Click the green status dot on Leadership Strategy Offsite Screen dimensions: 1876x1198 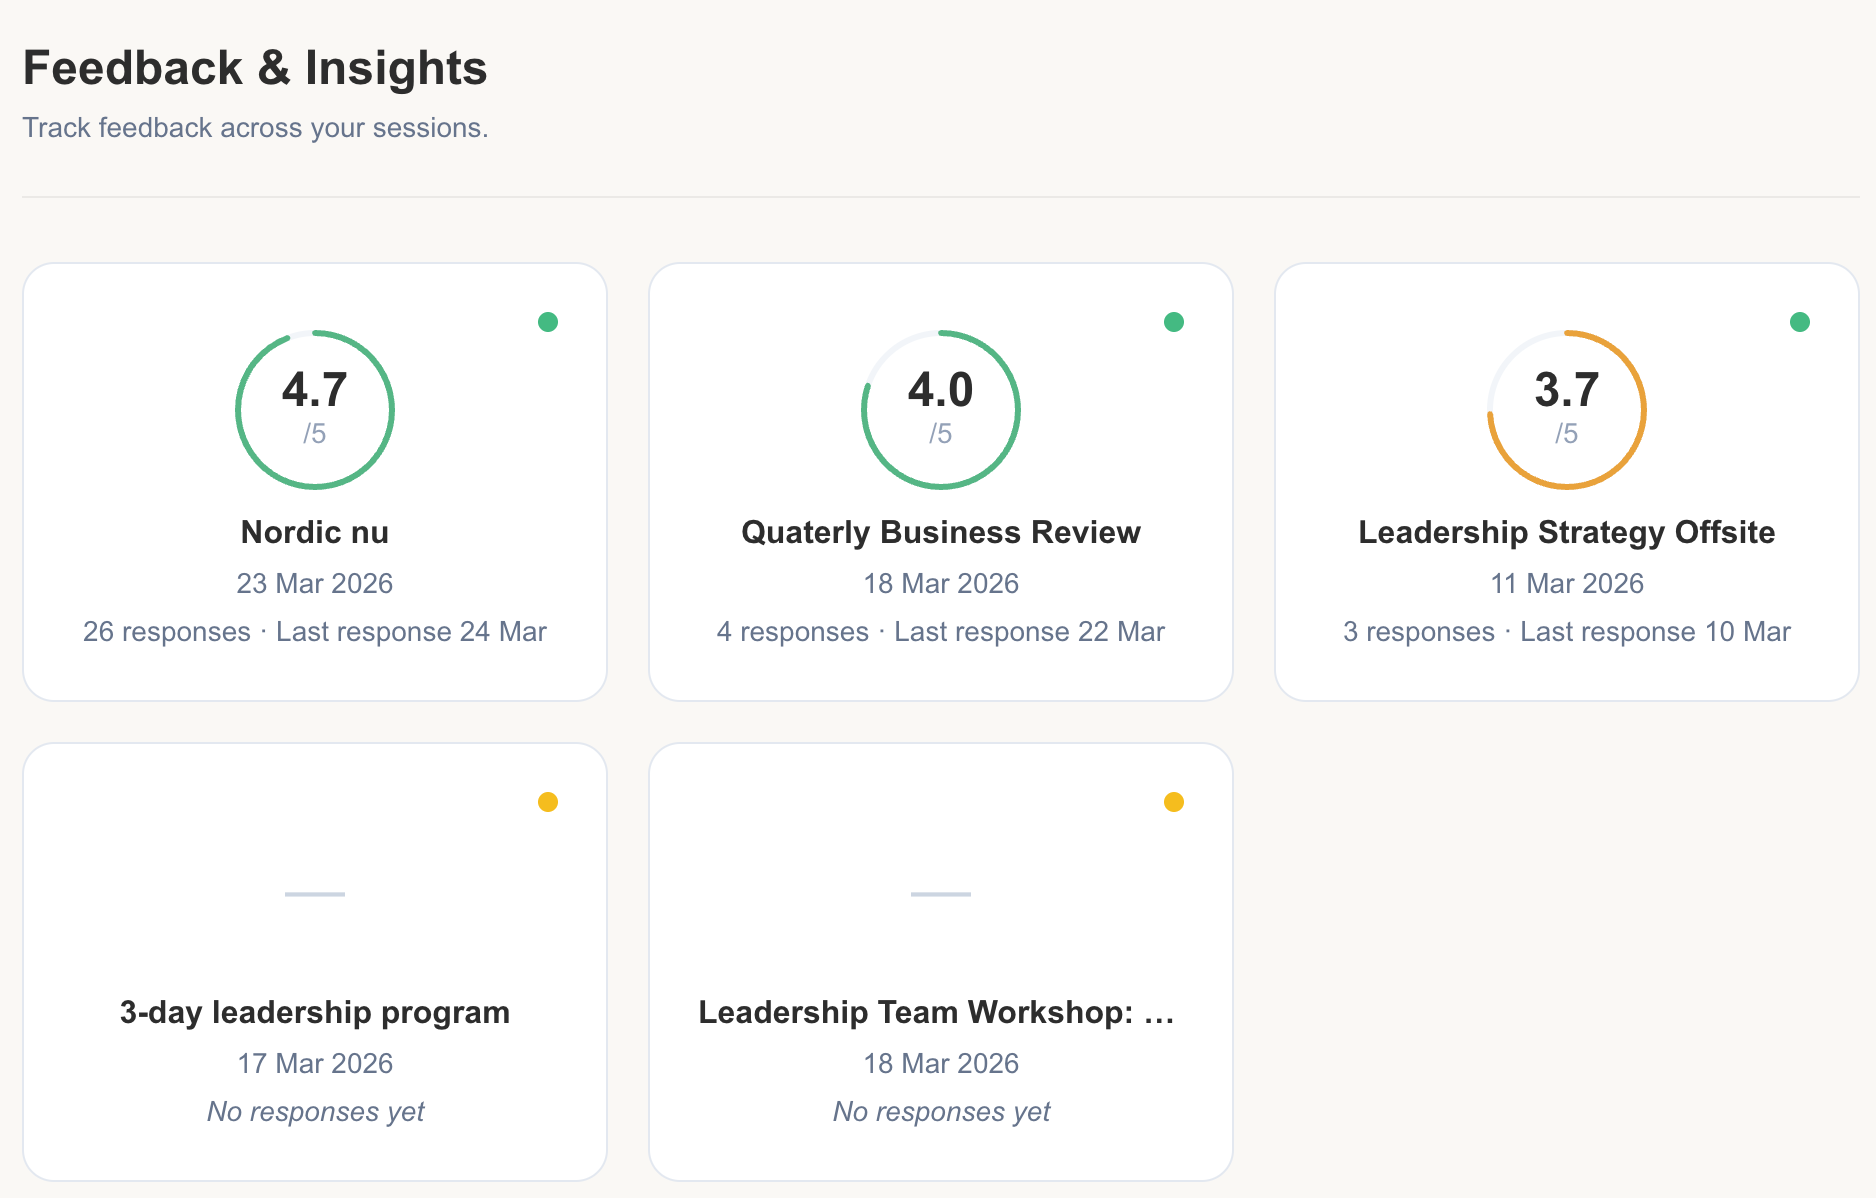[x=1799, y=322]
